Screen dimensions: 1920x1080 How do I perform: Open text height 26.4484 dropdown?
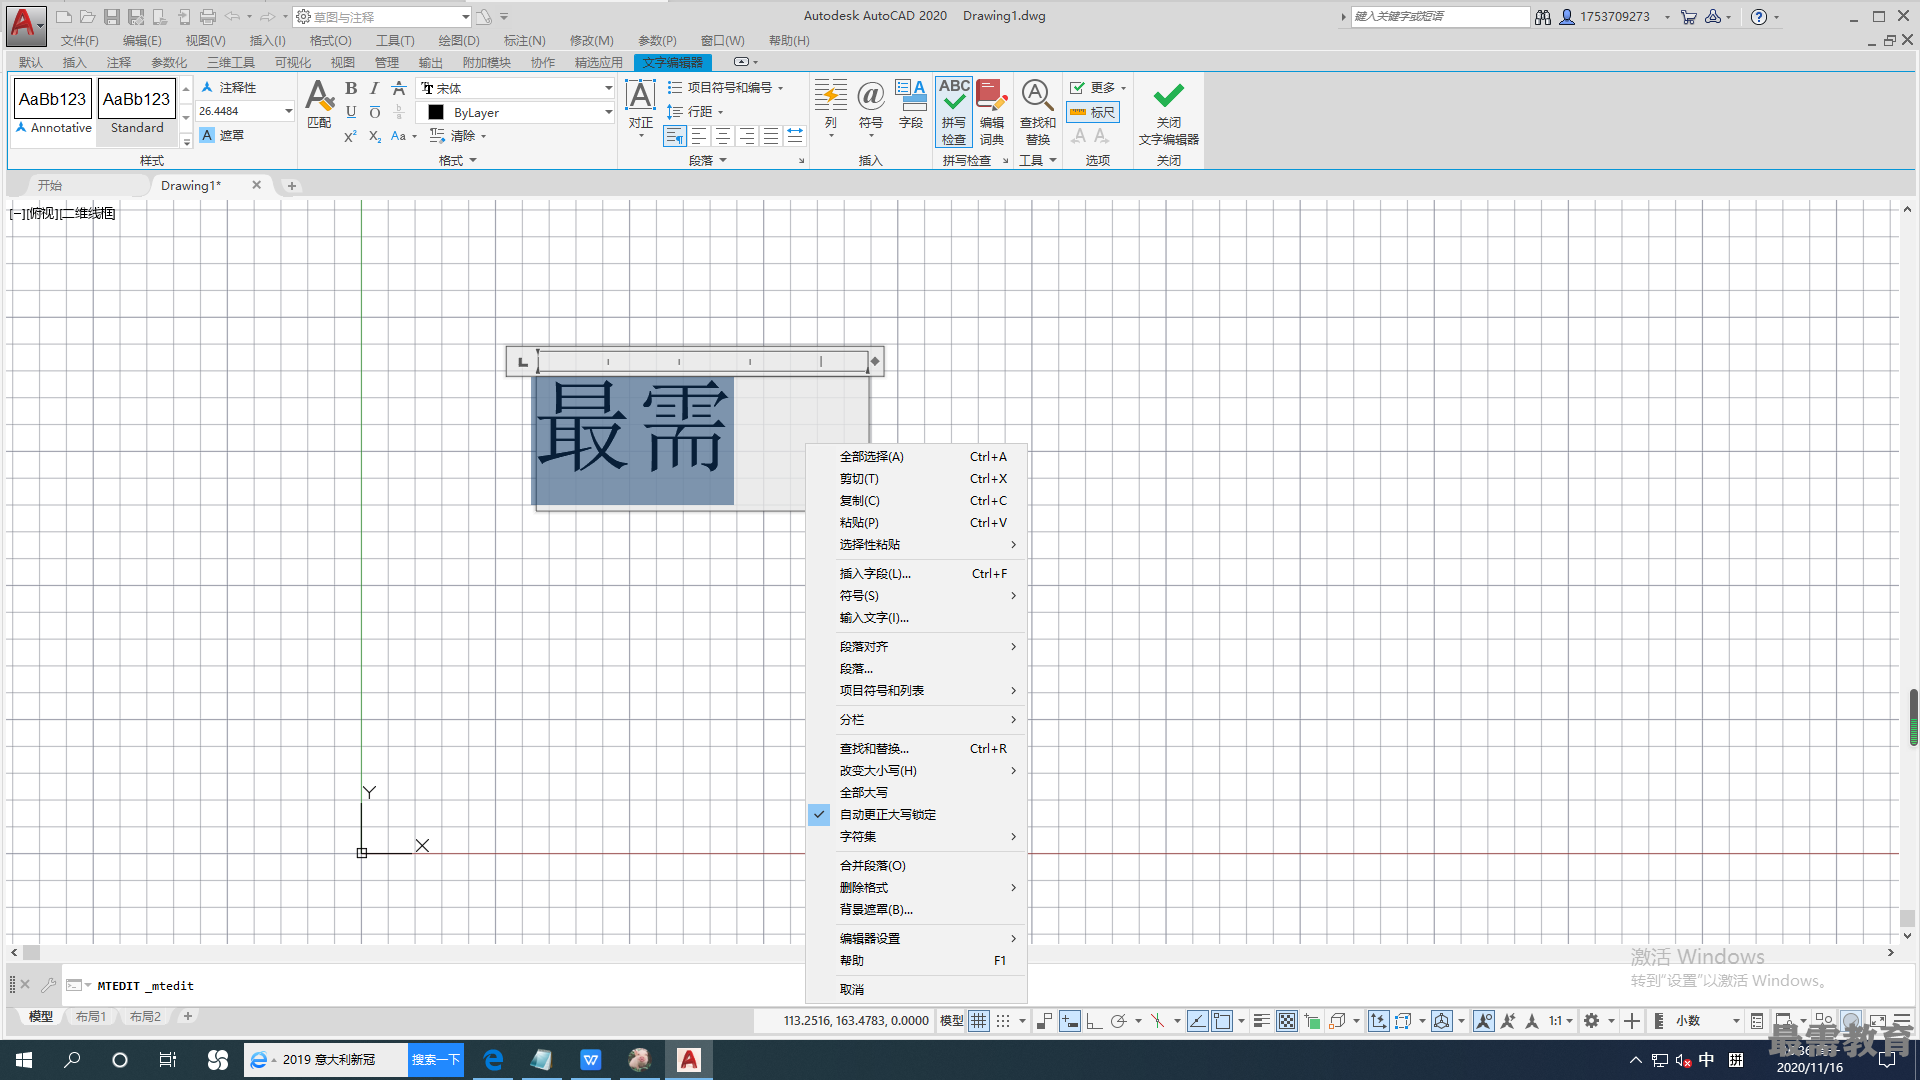[x=288, y=111]
